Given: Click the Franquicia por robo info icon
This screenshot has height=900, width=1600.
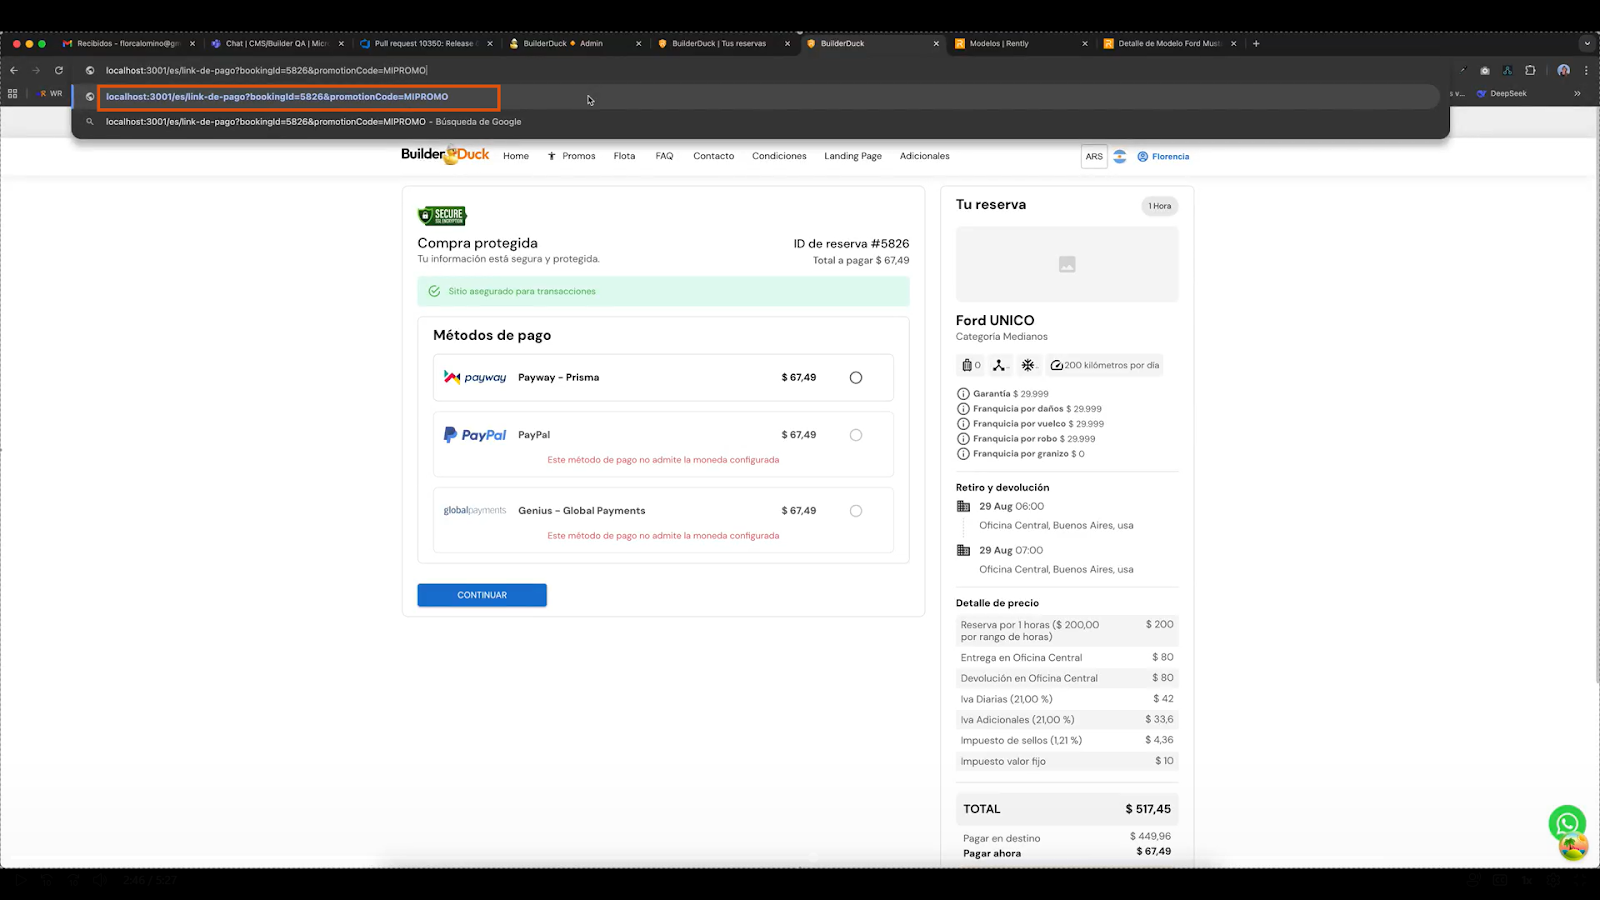Looking at the screenshot, I should (963, 439).
